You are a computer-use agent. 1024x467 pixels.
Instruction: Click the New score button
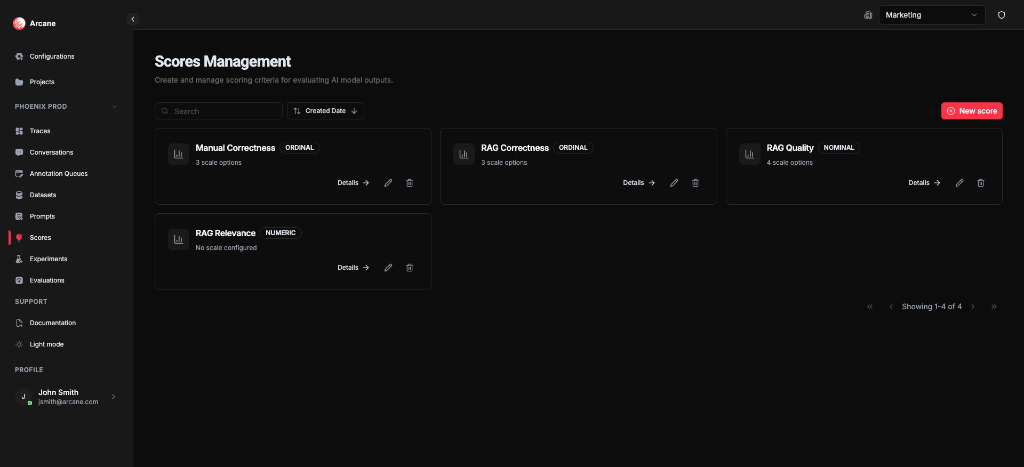tap(971, 111)
